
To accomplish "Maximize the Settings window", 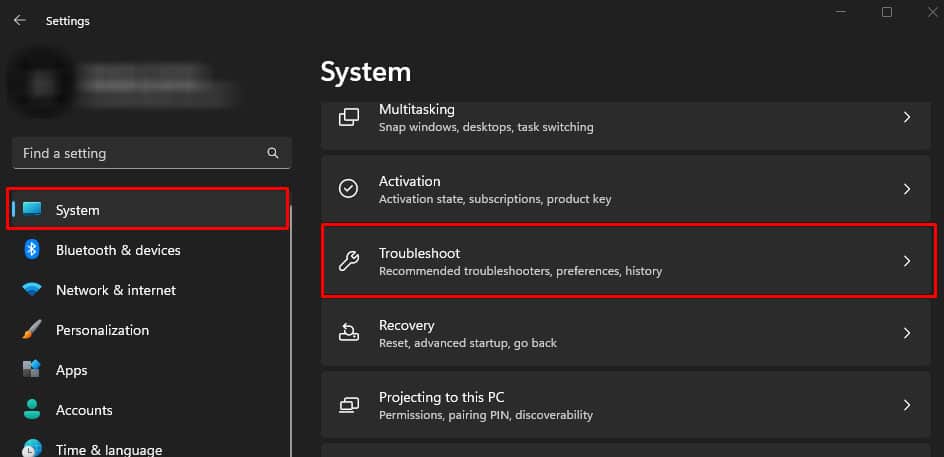I will (887, 12).
